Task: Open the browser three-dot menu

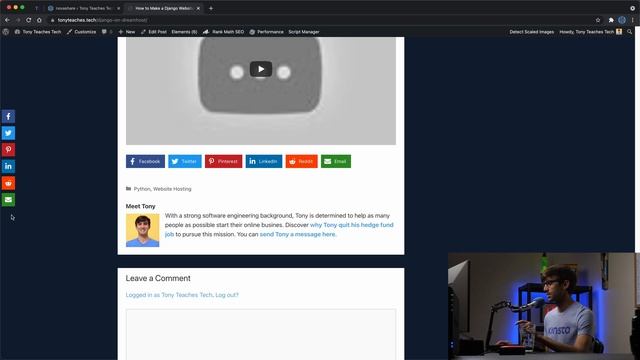Action: tap(632, 20)
